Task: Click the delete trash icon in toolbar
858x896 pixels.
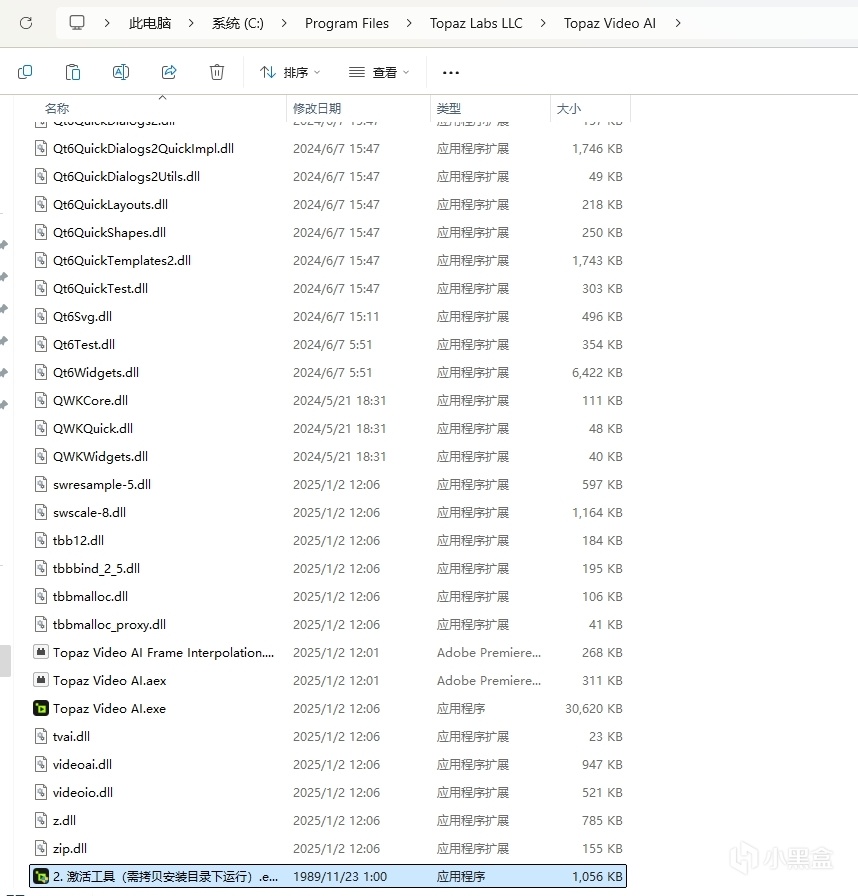Action: coord(217,72)
